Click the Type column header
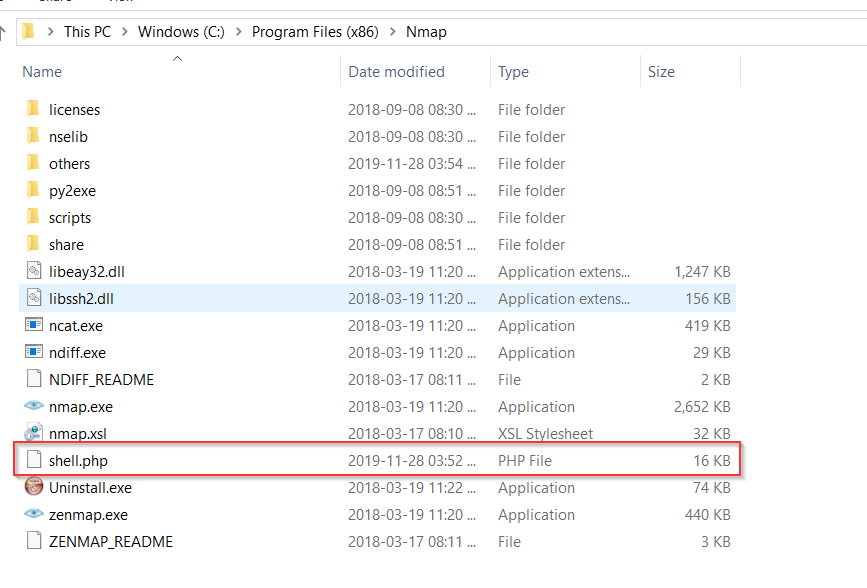 pos(514,72)
